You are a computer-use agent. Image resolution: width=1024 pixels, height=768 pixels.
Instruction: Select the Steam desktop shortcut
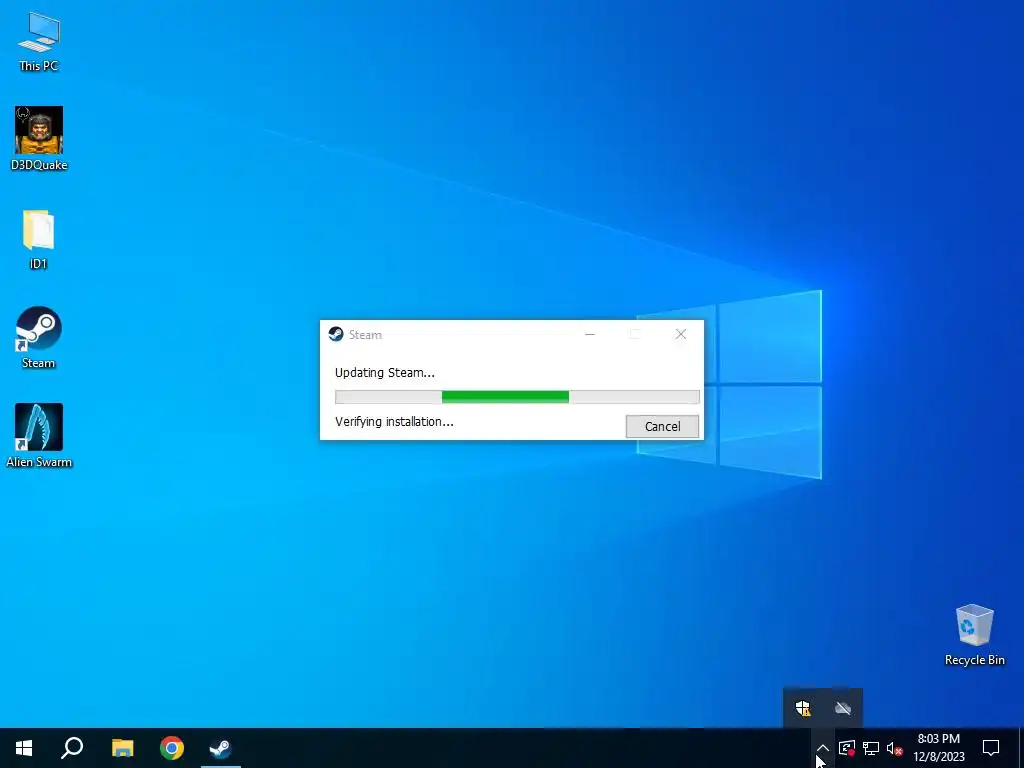click(x=39, y=338)
